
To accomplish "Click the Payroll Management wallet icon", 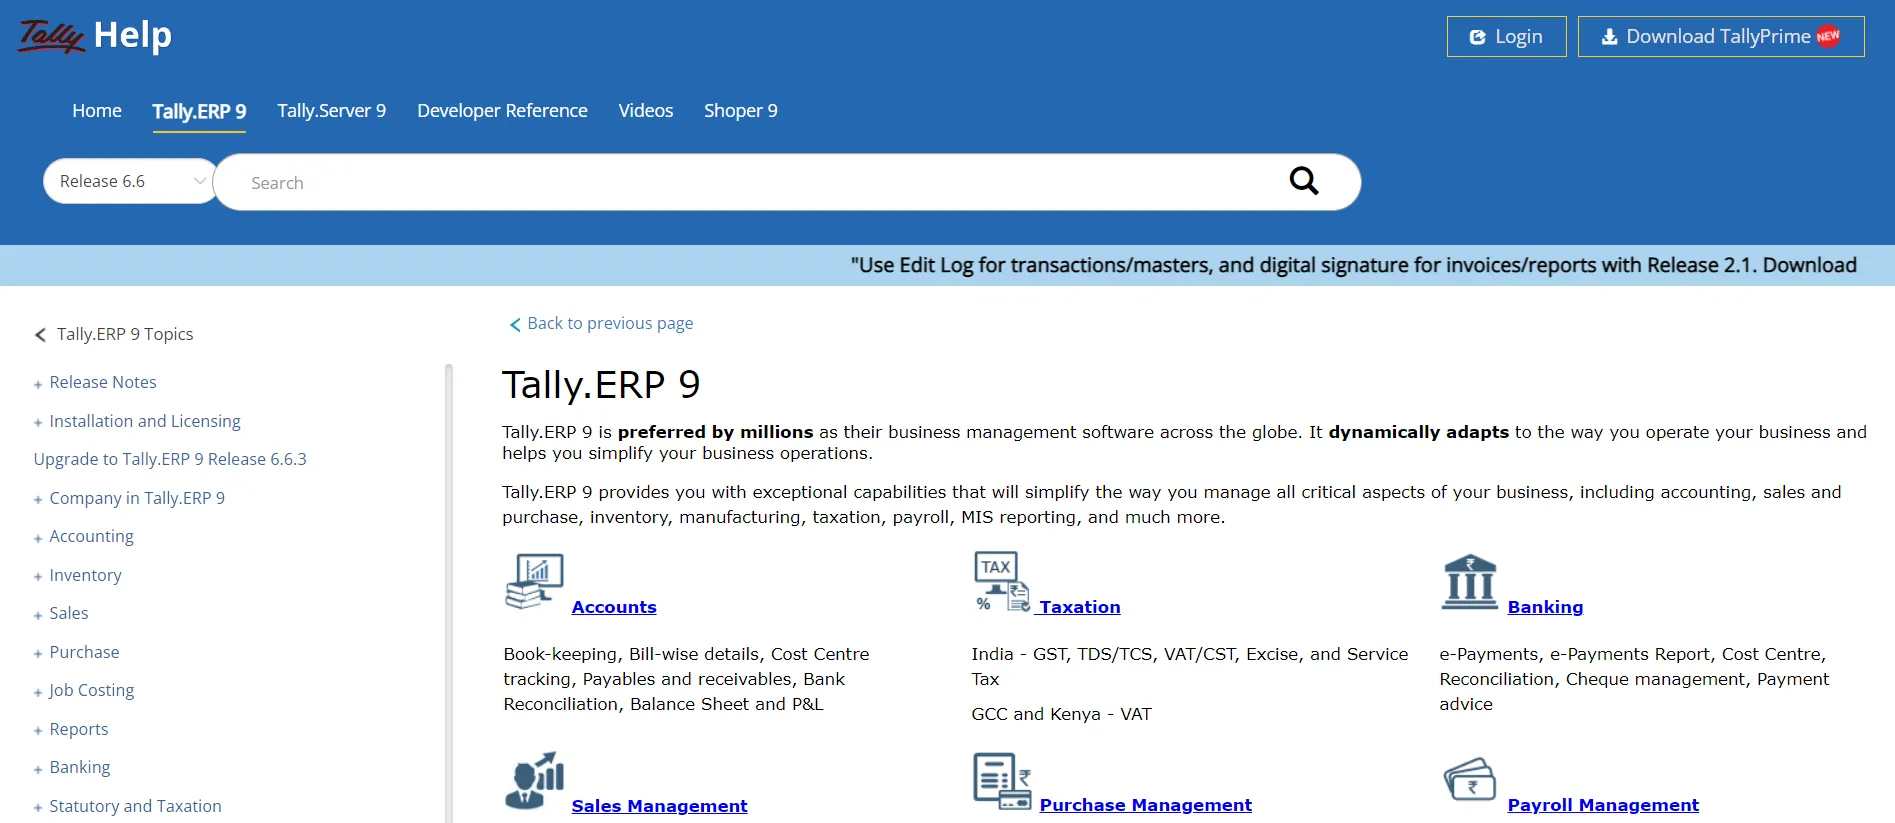I will [x=1470, y=780].
